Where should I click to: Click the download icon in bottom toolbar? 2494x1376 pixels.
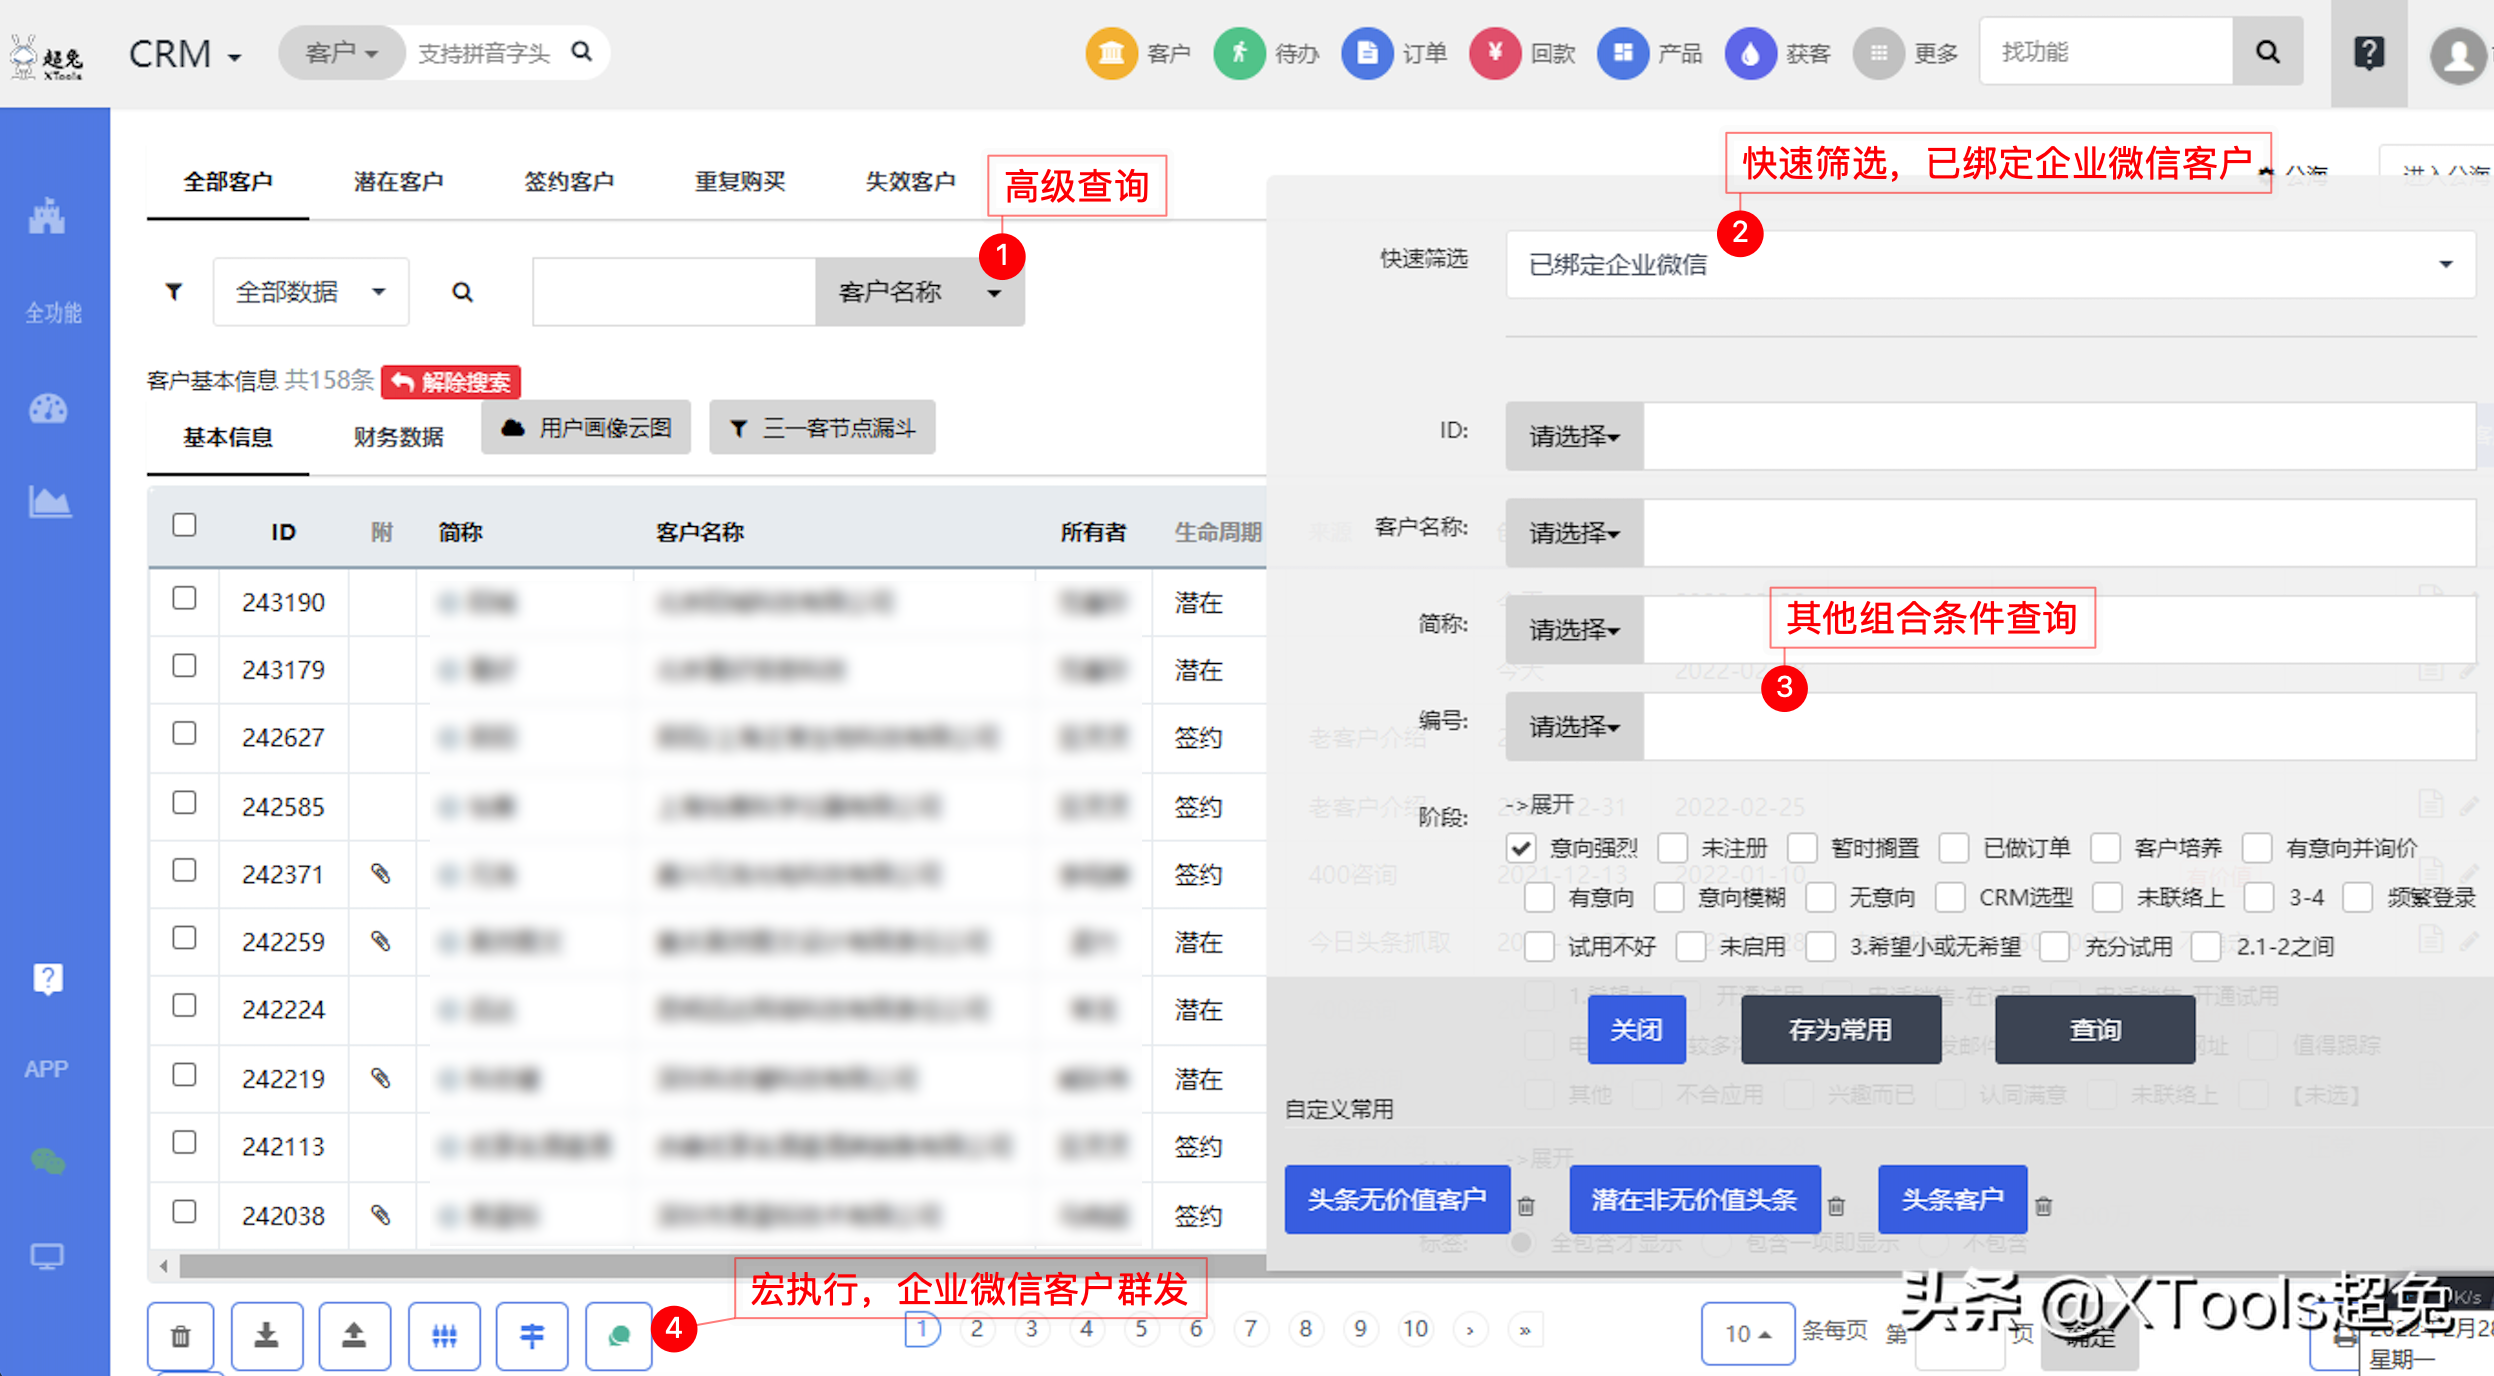(266, 1336)
